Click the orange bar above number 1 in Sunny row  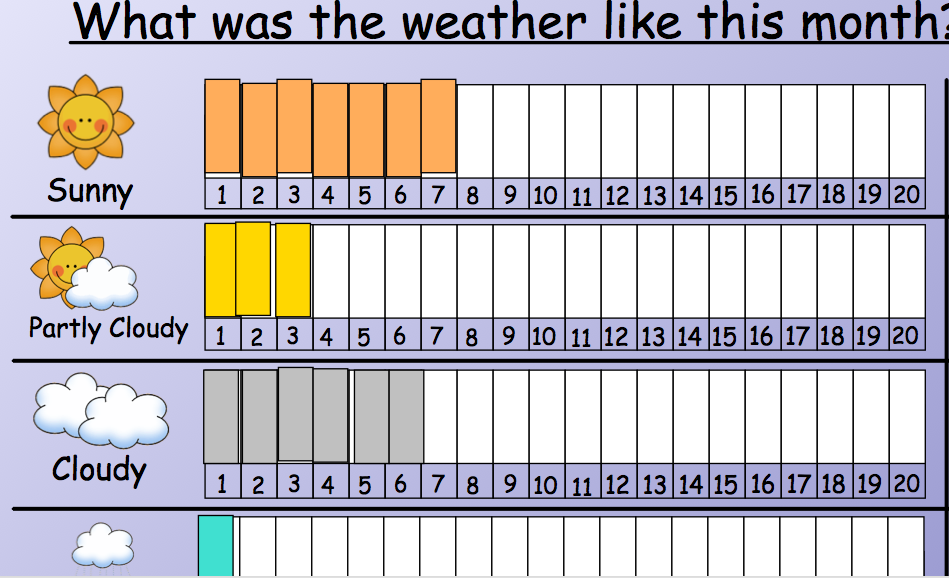[x=222, y=127]
